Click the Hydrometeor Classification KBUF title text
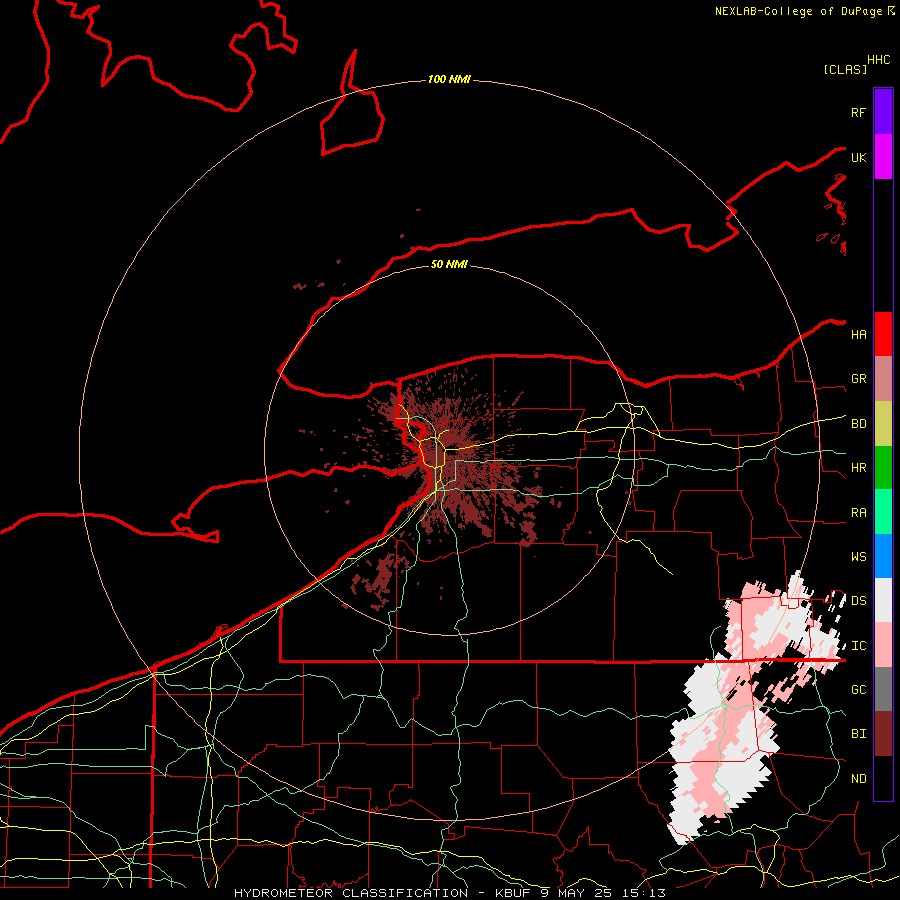The height and width of the screenshot is (900, 900). pyautogui.click(x=449, y=893)
